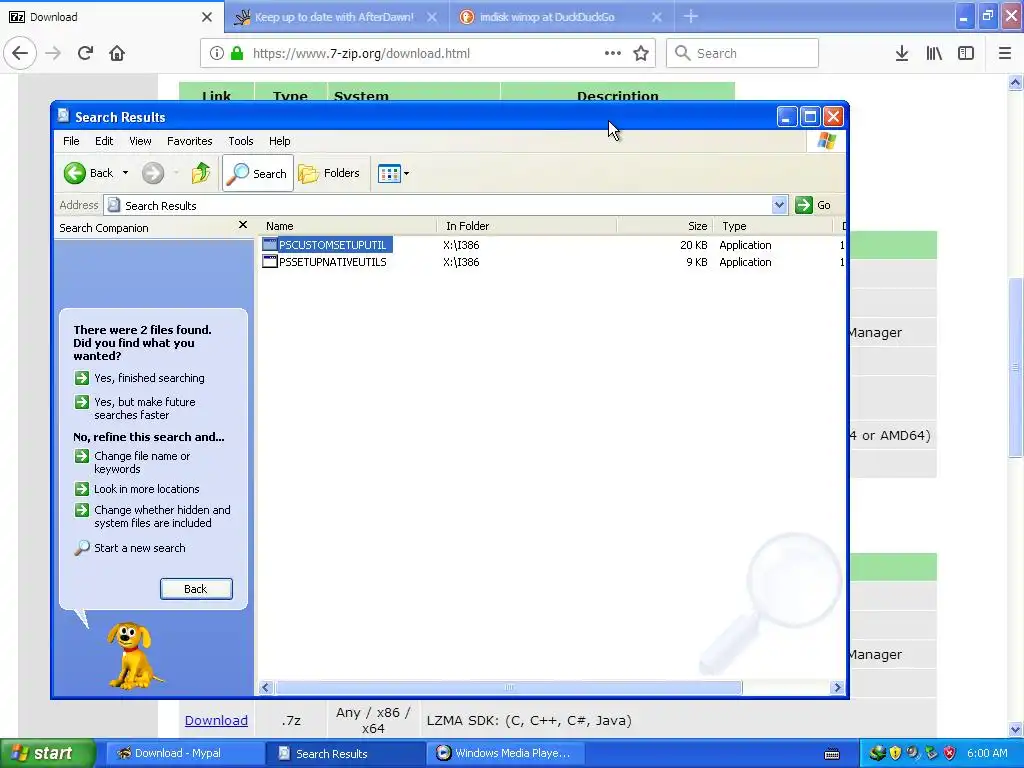Click the Up folder icon in the toolbar

pyautogui.click(x=200, y=173)
